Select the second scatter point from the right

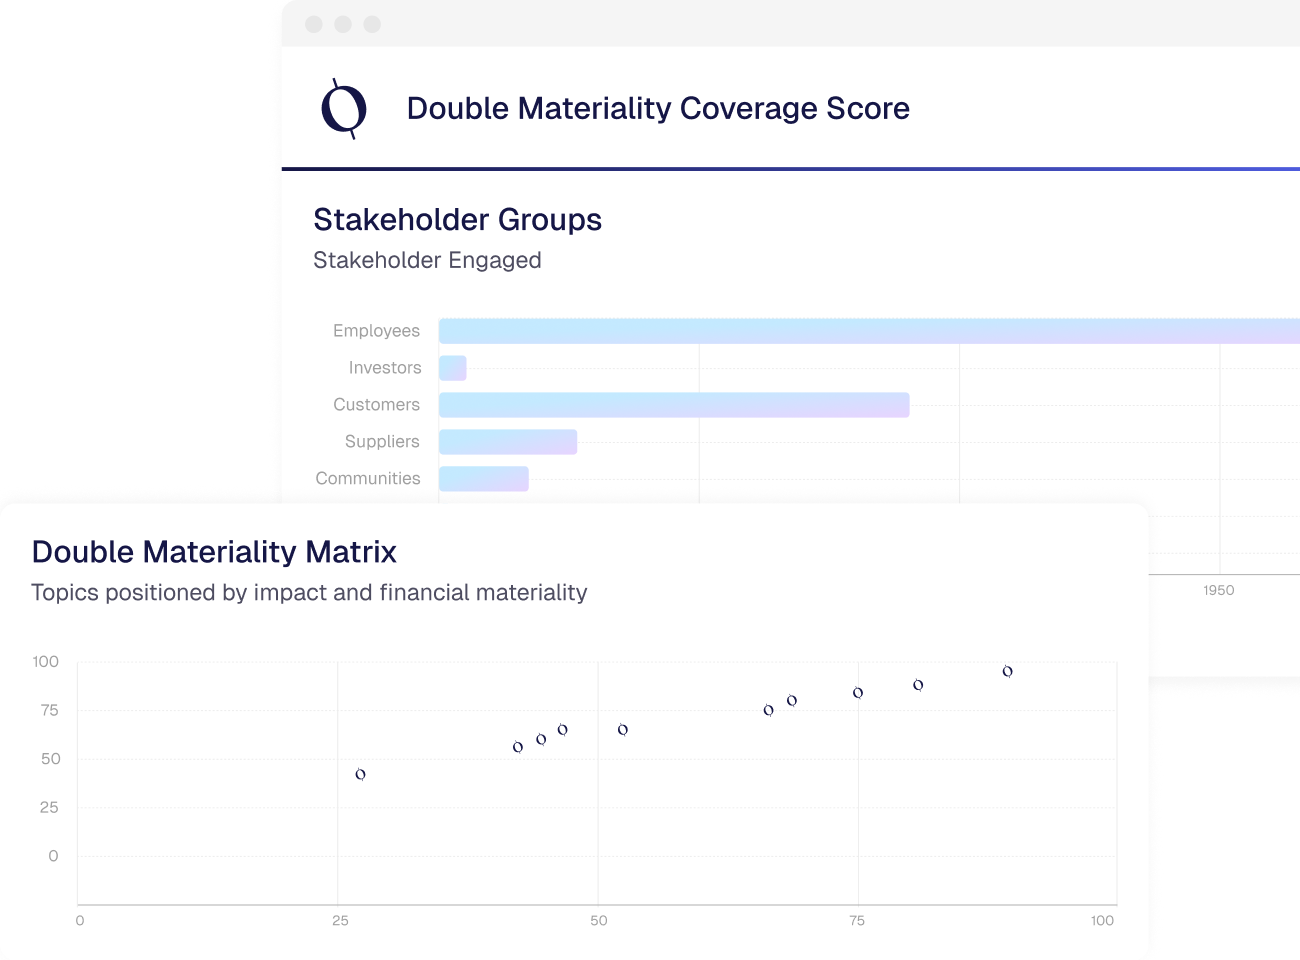[x=918, y=685]
